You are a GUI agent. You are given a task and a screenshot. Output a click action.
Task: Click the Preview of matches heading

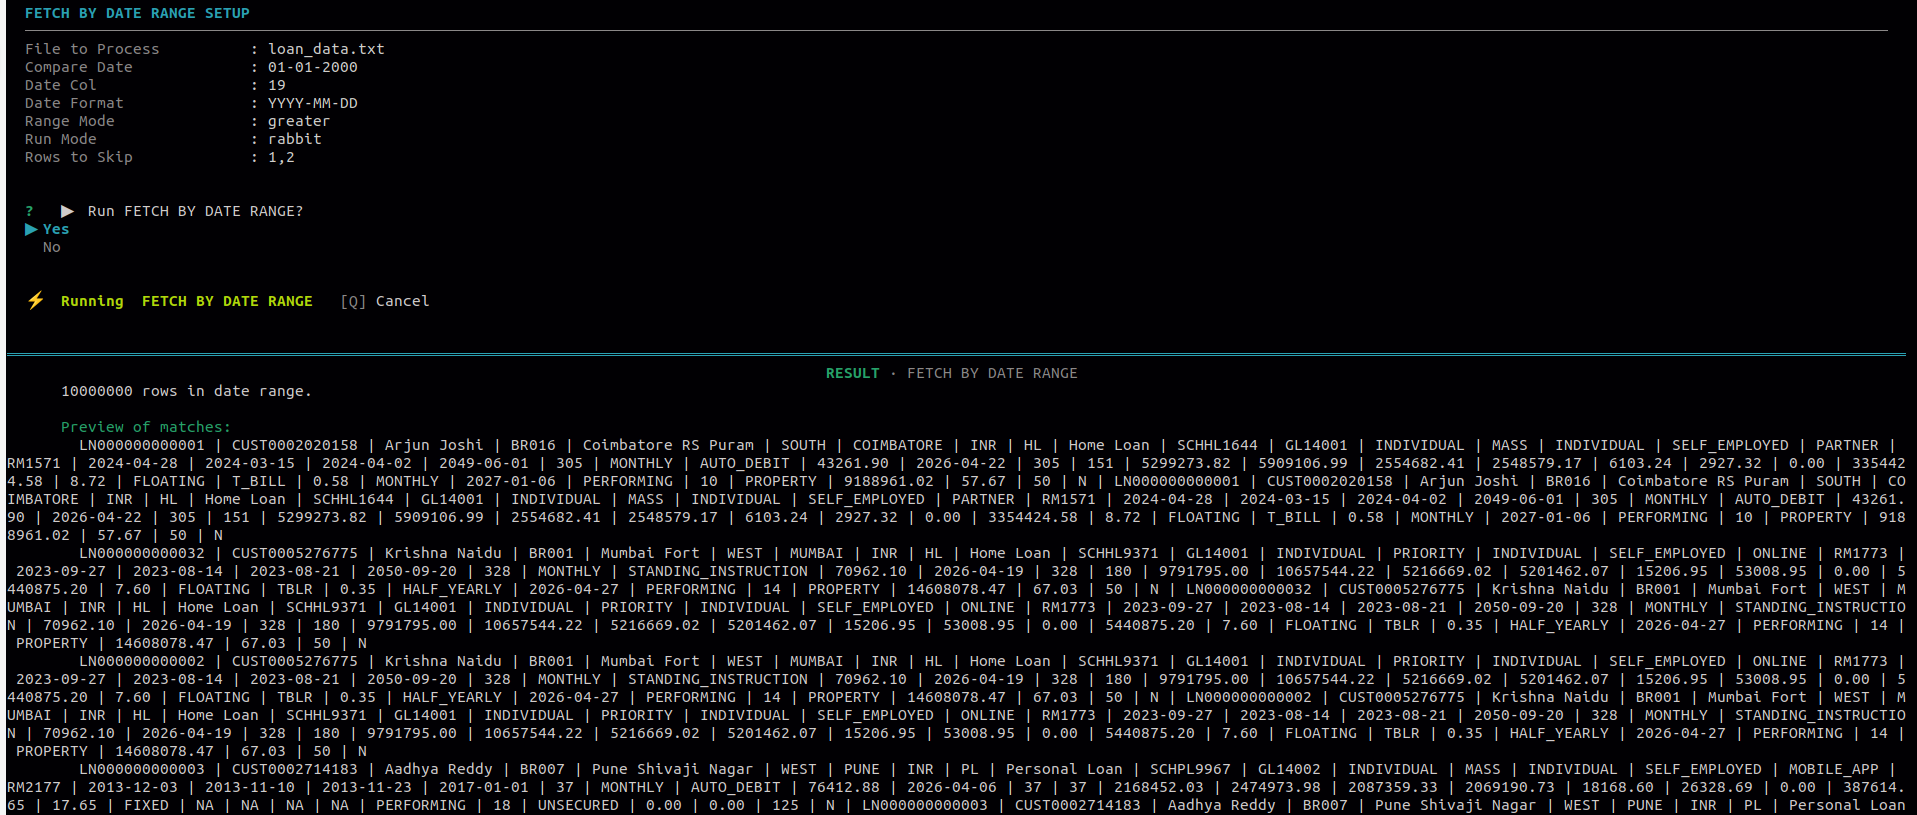coord(146,427)
